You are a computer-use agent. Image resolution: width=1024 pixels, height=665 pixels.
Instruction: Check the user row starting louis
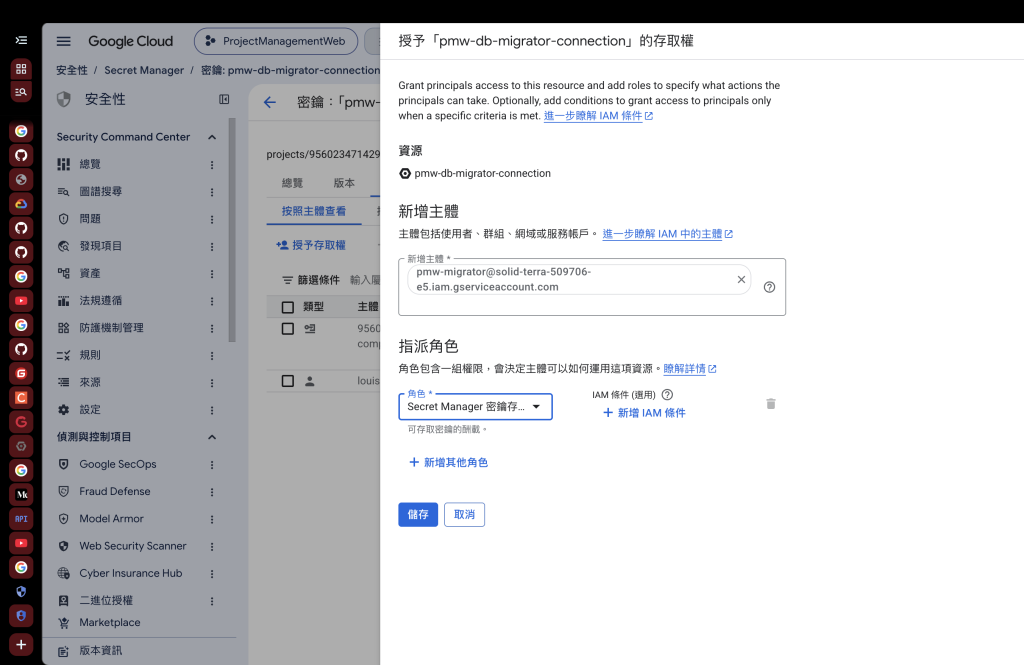tap(287, 381)
